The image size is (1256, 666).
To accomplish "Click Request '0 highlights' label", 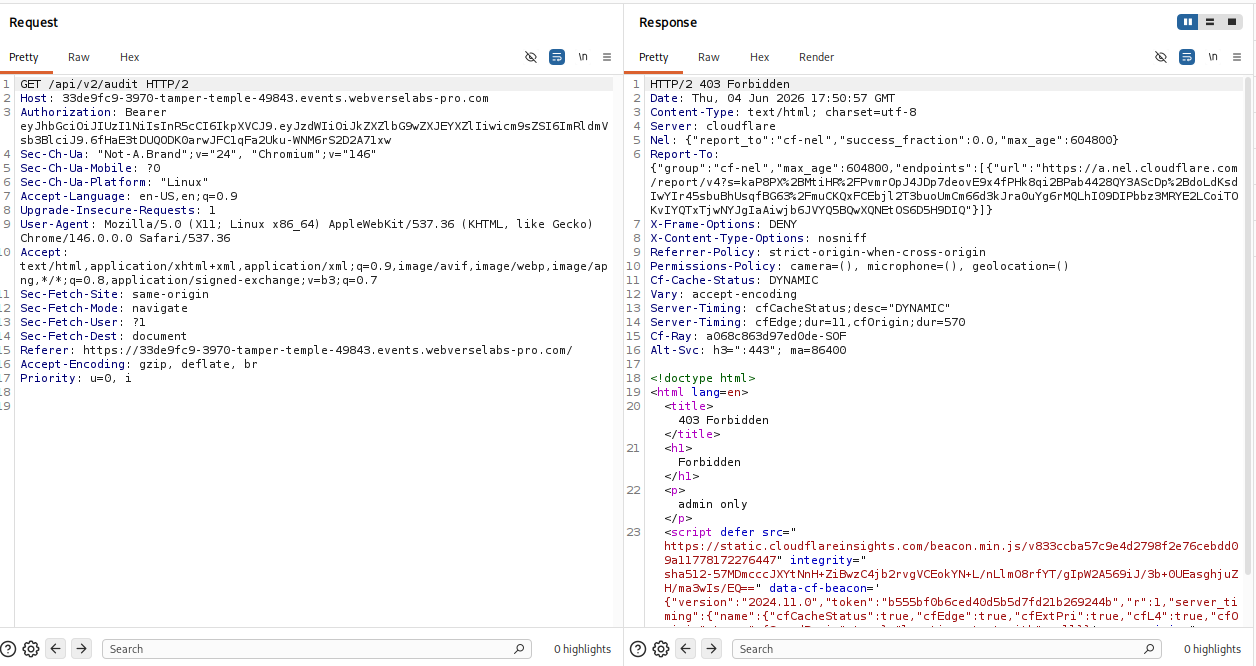I will [x=583, y=649].
